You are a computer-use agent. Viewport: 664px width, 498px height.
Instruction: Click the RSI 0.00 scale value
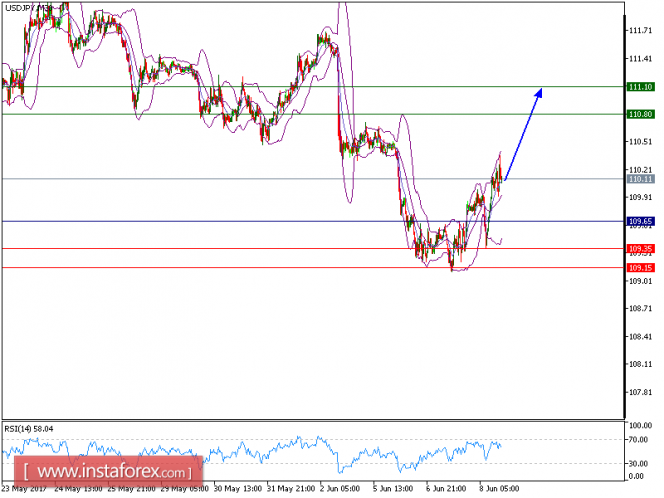[637, 477]
